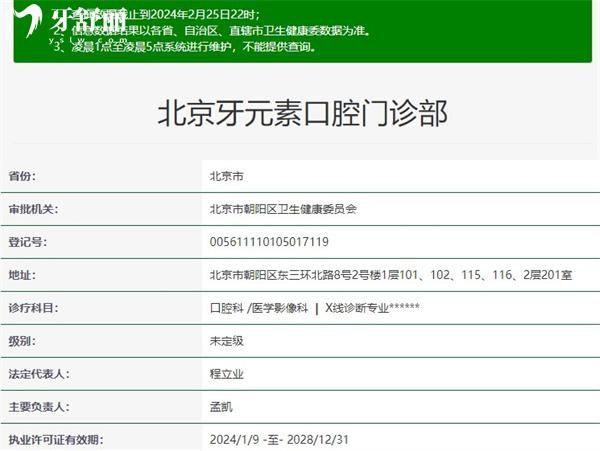This screenshot has width=600, height=451.
Task: Select approval authority 北京市朝阳区卫生健康委员会
Action: click(283, 209)
